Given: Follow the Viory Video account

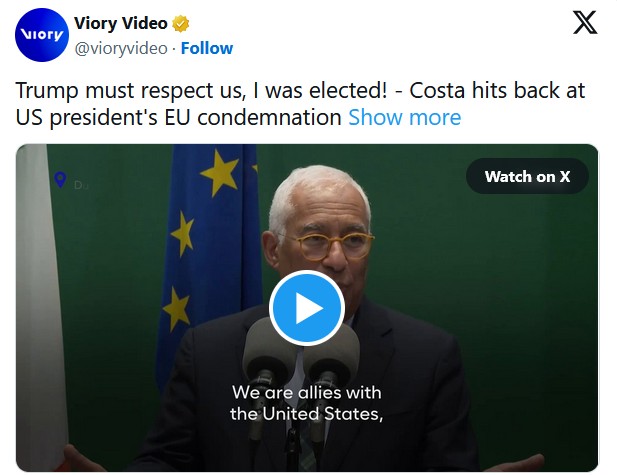Looking at the screenshot, I should 207,48.
